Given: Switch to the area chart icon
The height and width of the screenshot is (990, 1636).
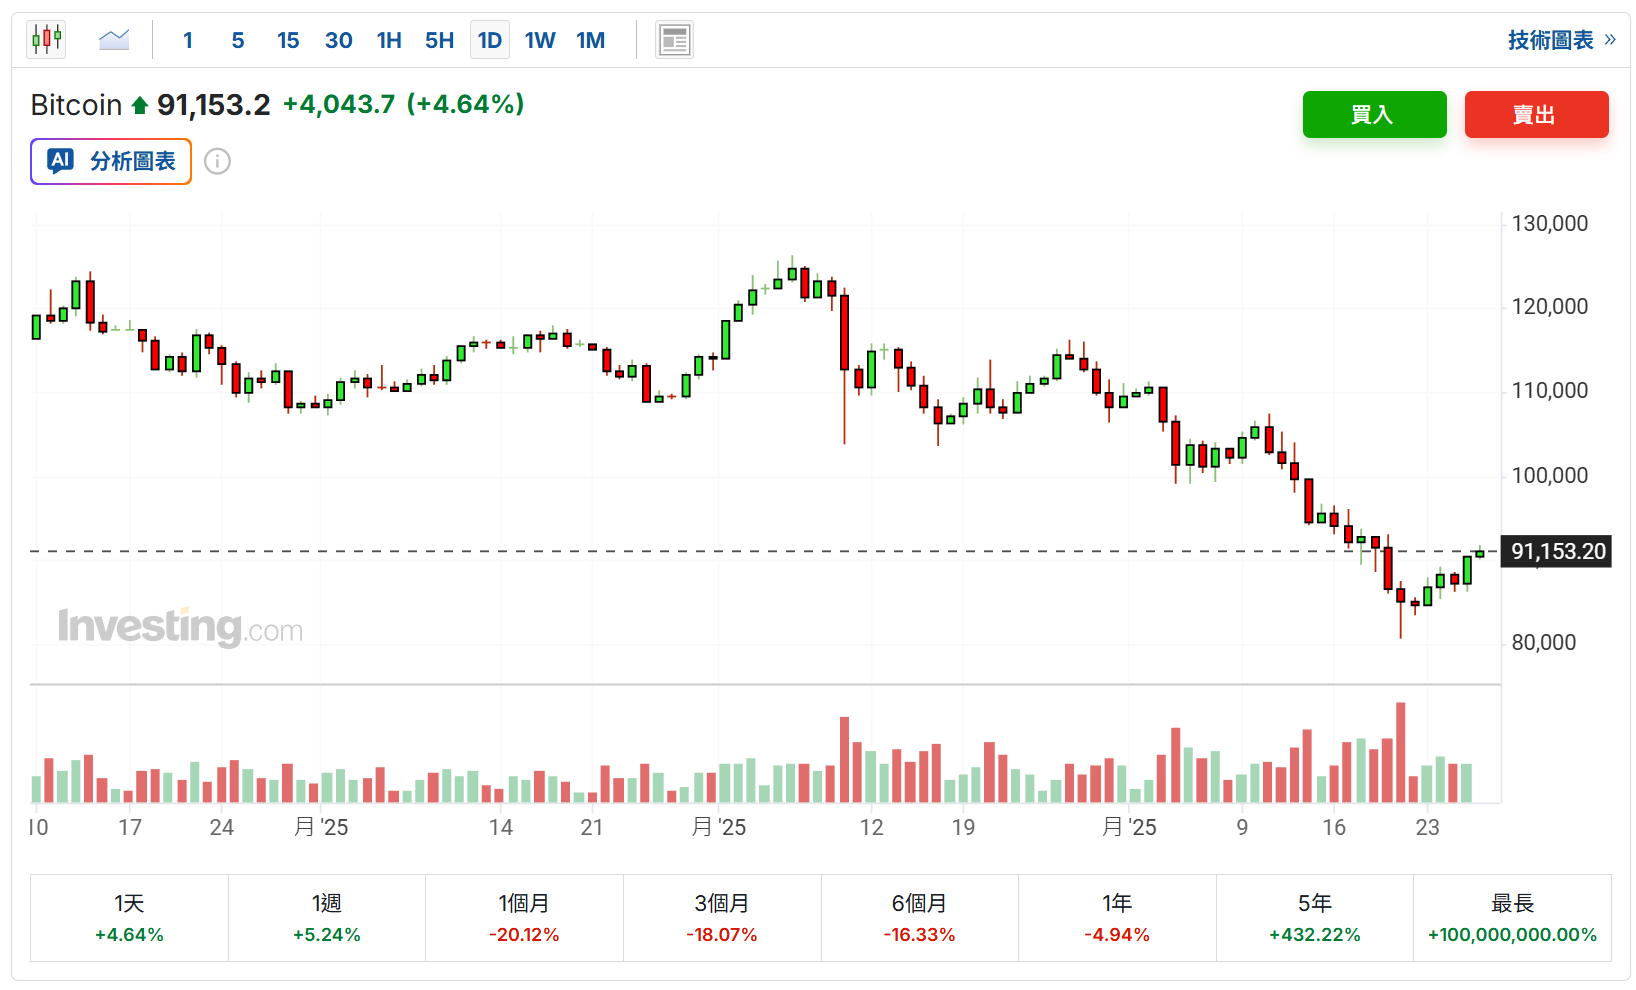Looking at the screenshot, I should coord(114,40).
